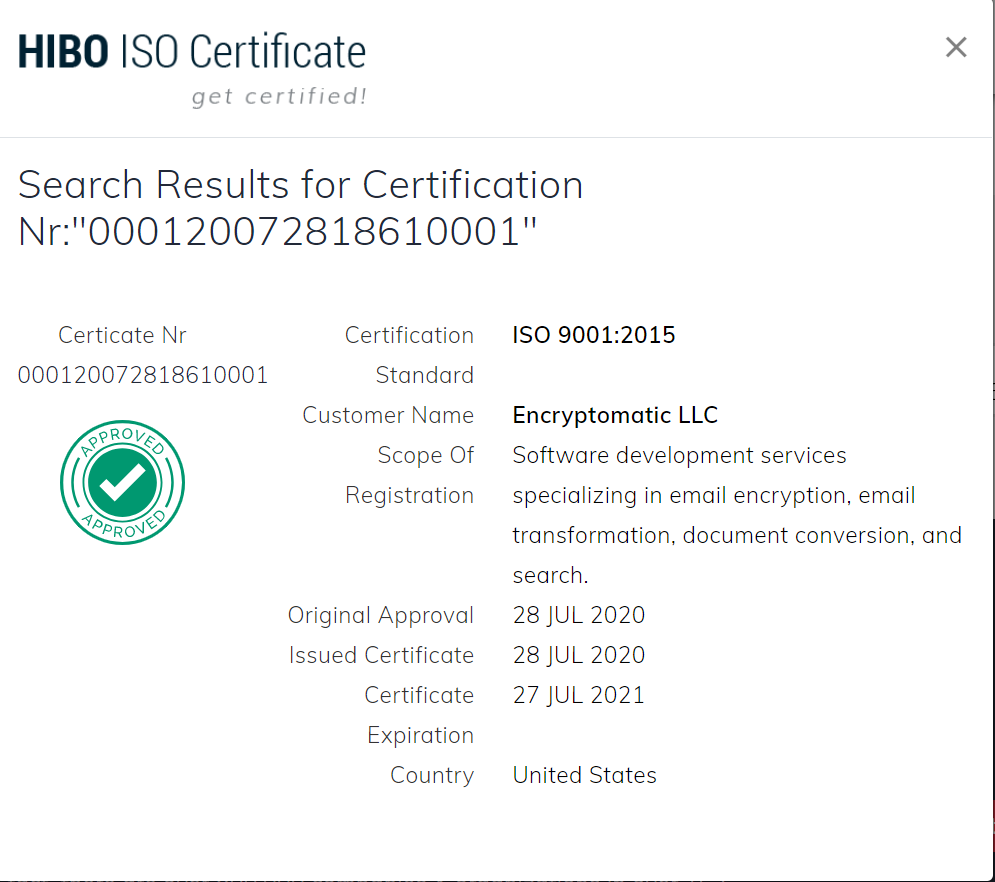Click the 'get certified!' tagline
This screenshot has height=882, width=995.
[x=279, y=96]
